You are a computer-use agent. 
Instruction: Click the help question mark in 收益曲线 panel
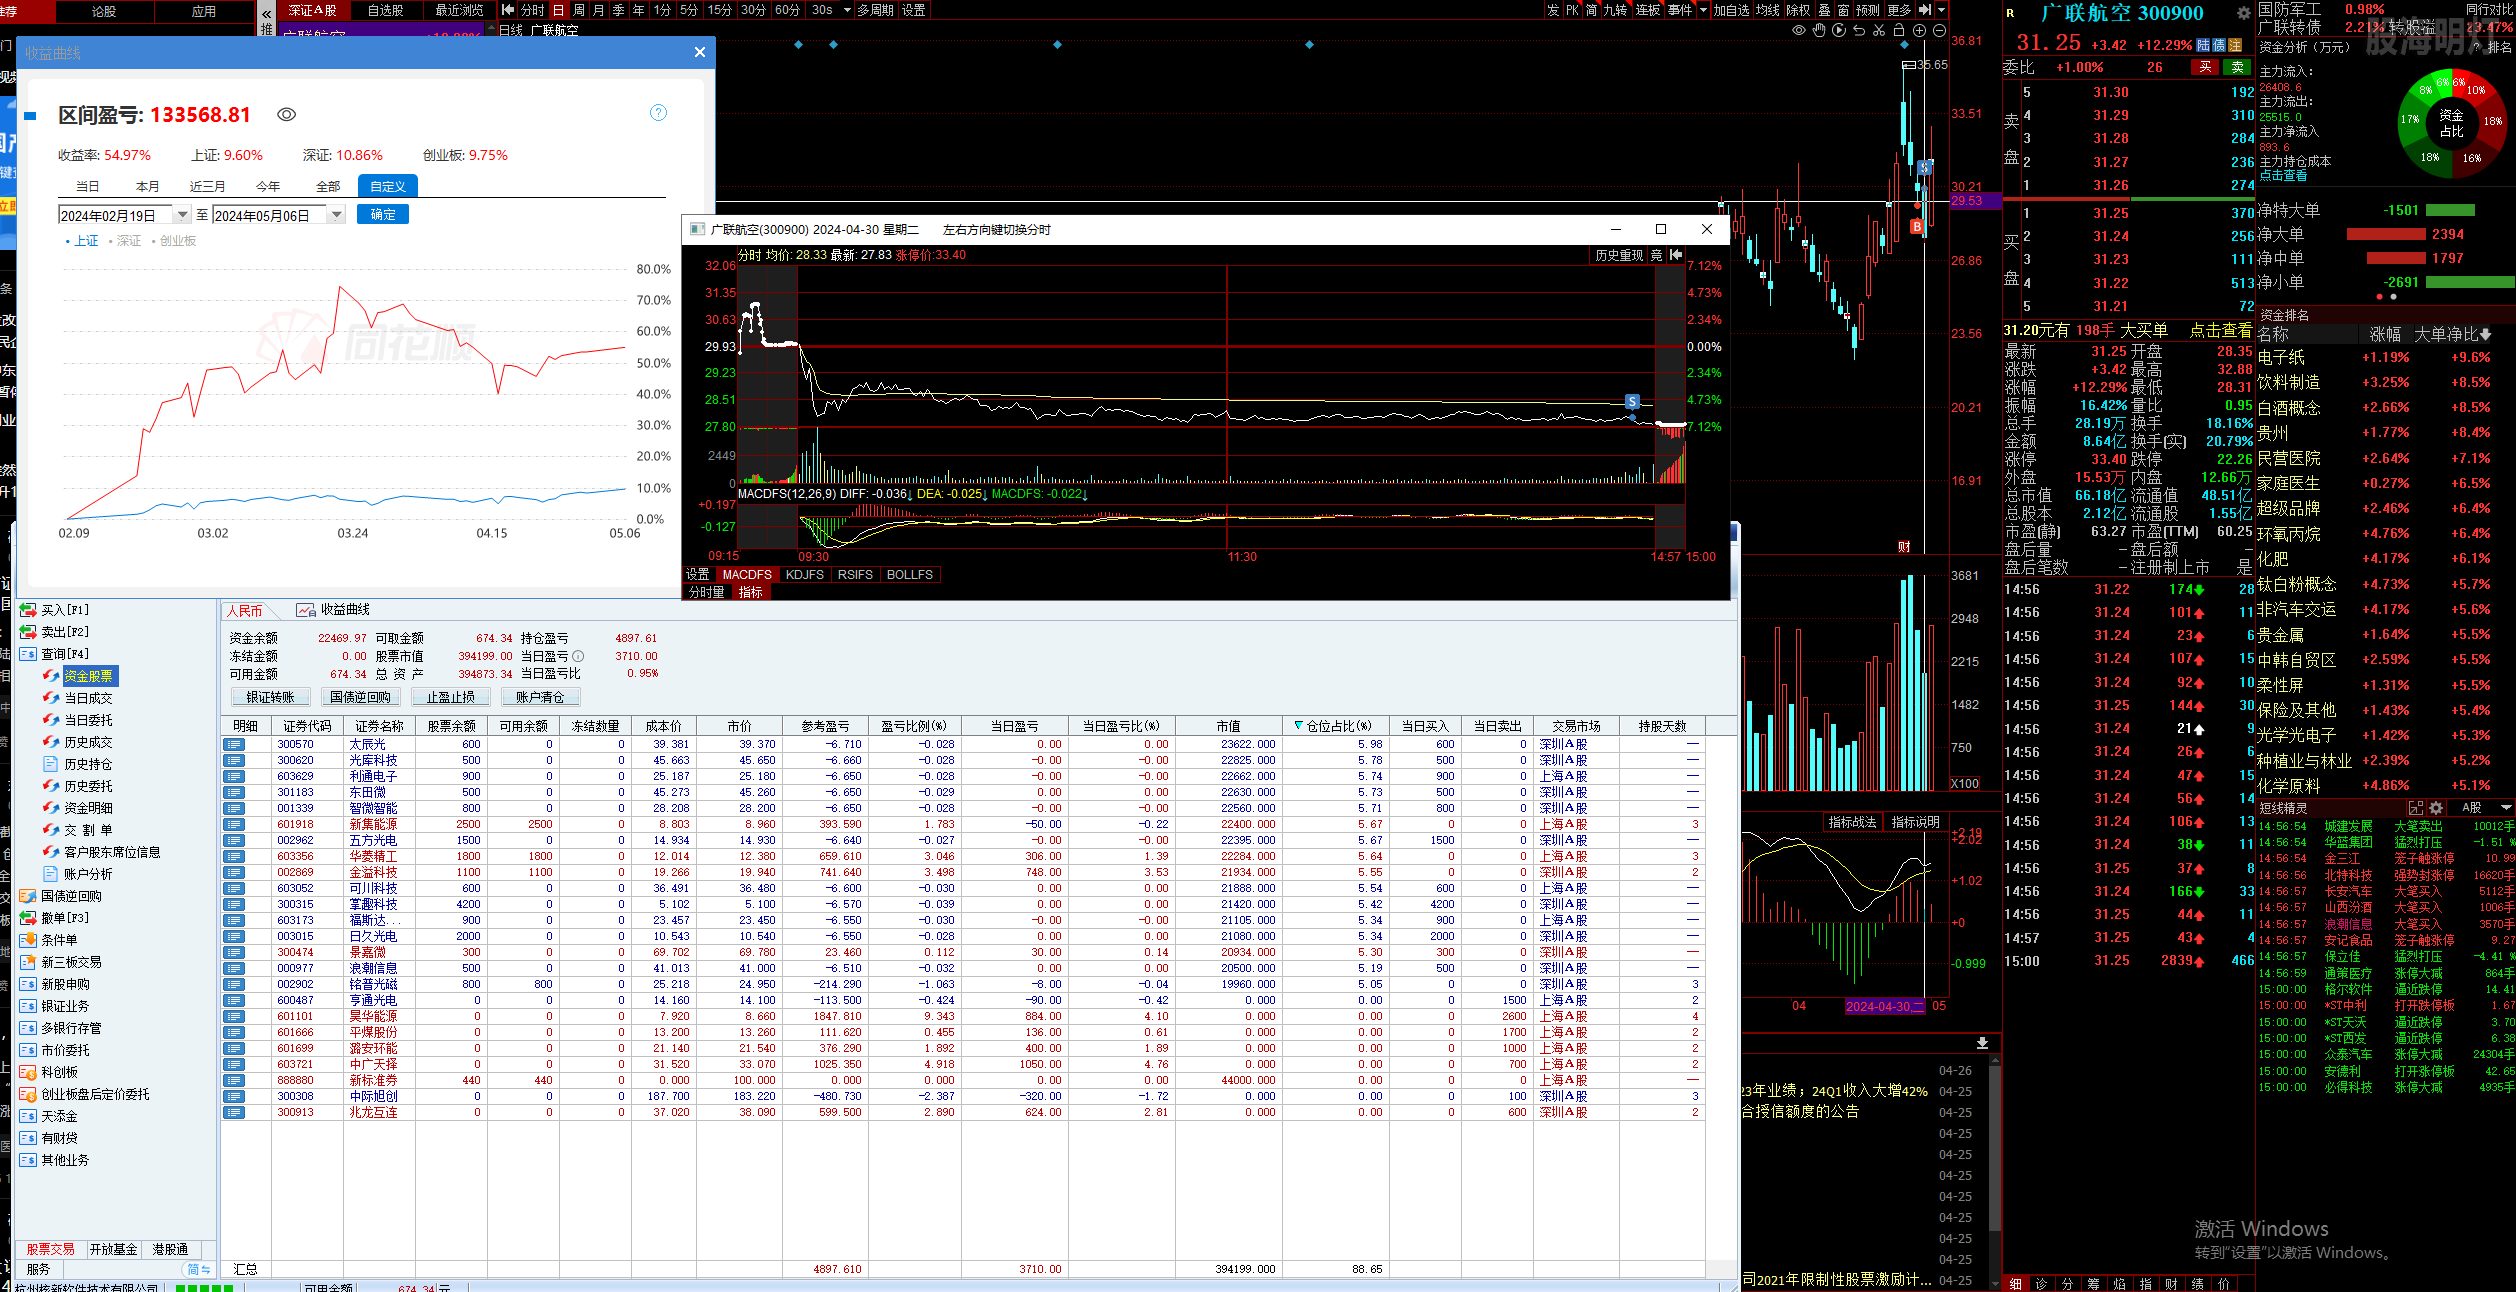tap(658, 113)
